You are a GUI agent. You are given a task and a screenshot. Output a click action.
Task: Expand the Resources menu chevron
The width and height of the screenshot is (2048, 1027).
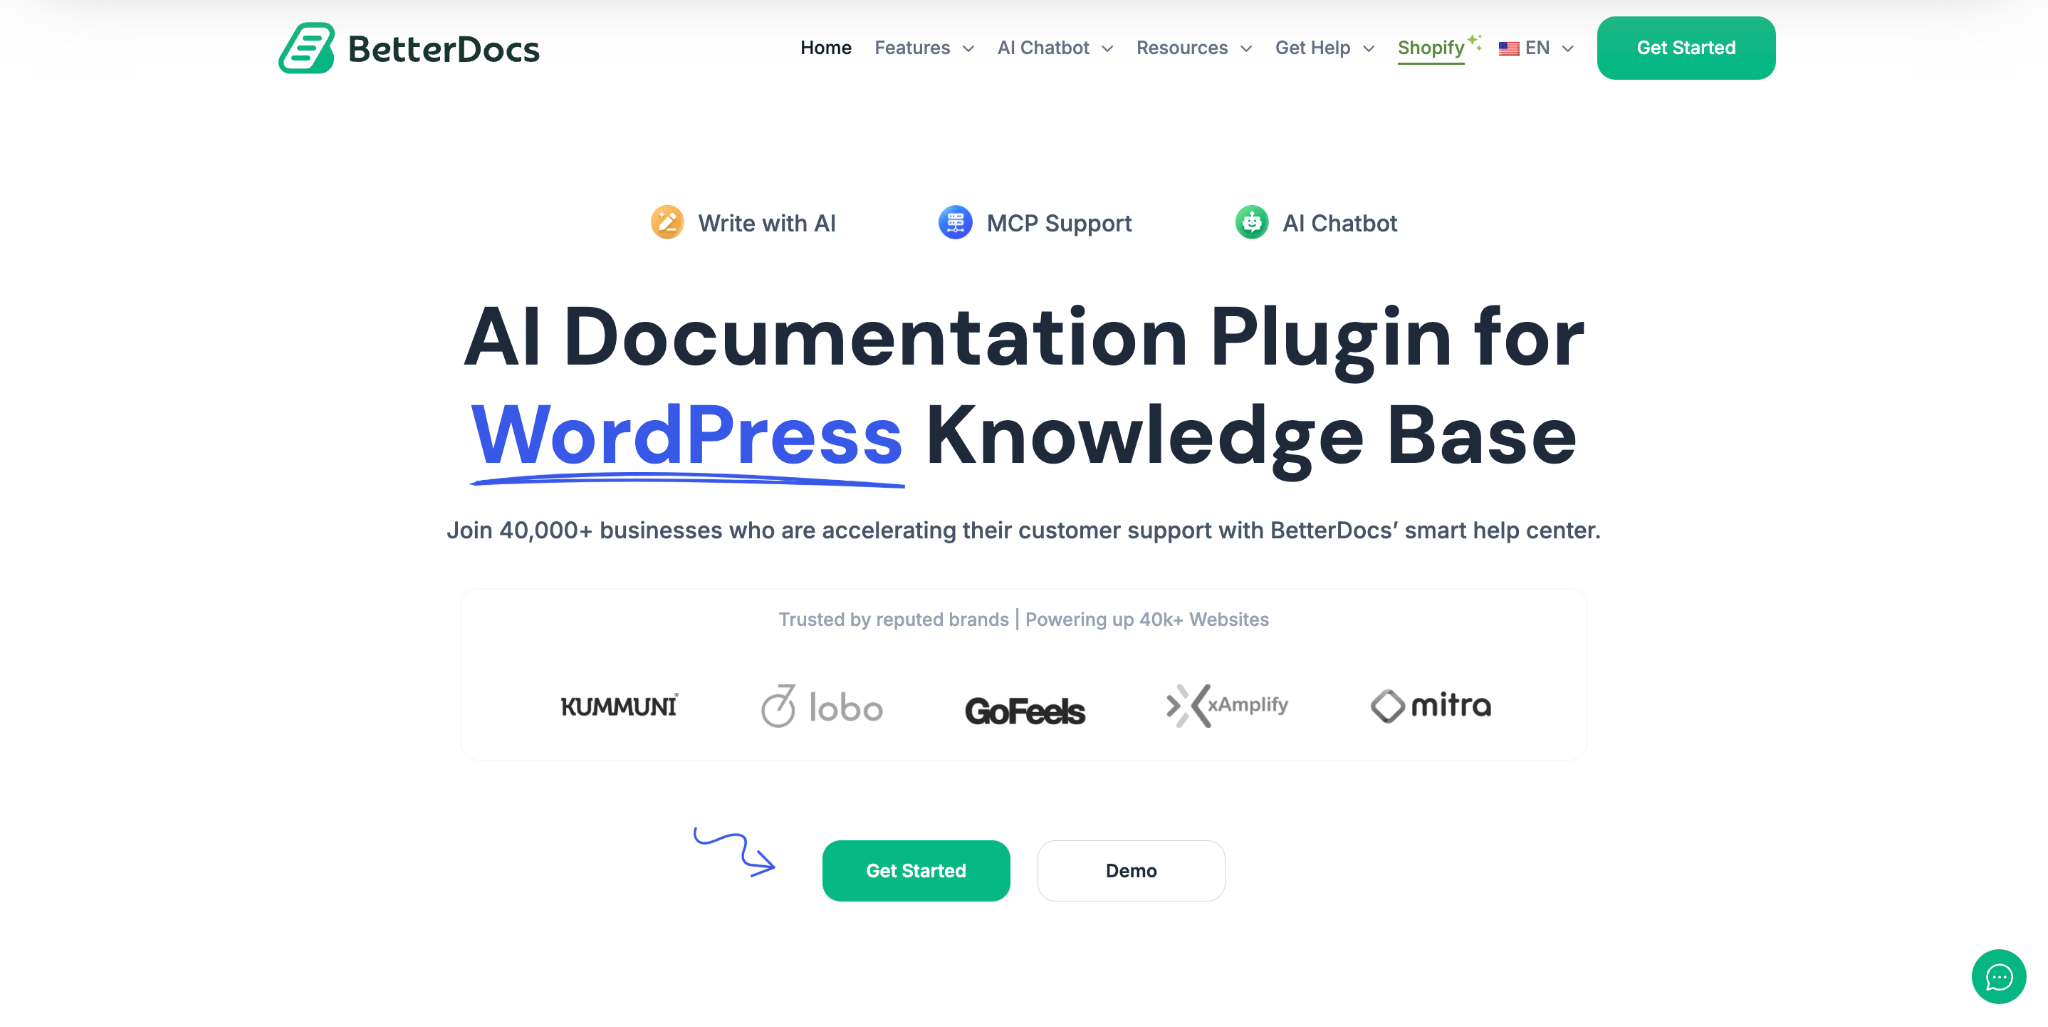tap(1246, 48)
